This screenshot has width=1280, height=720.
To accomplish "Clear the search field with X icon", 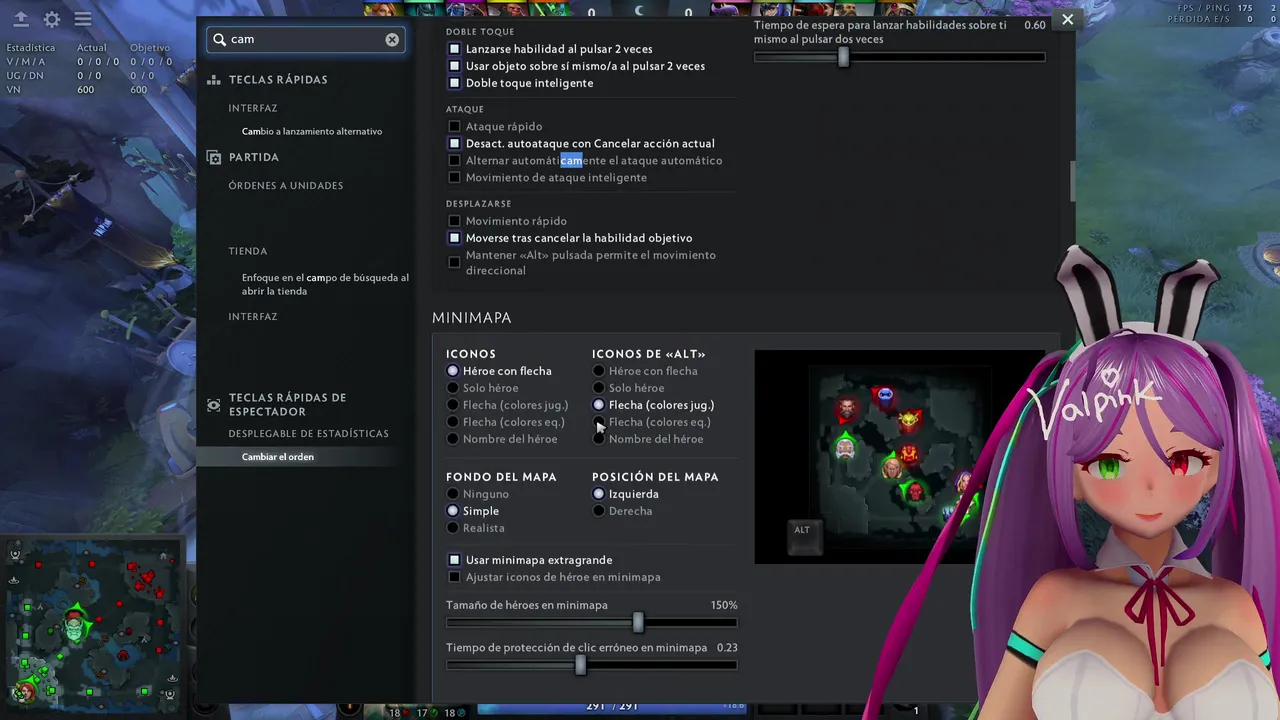I will pyautogui.click(x=392, y=39).
